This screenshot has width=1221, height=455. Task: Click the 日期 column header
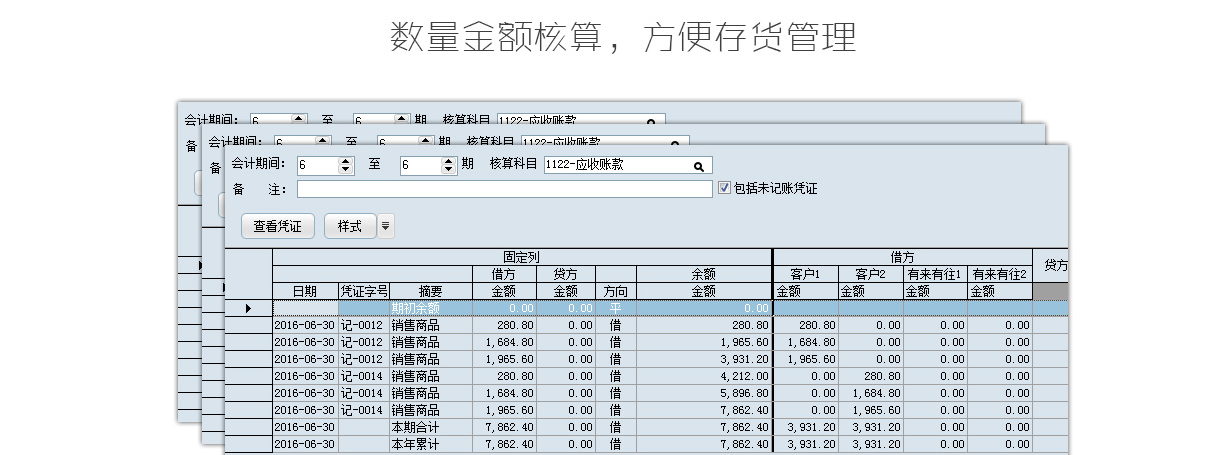point(305,291)
